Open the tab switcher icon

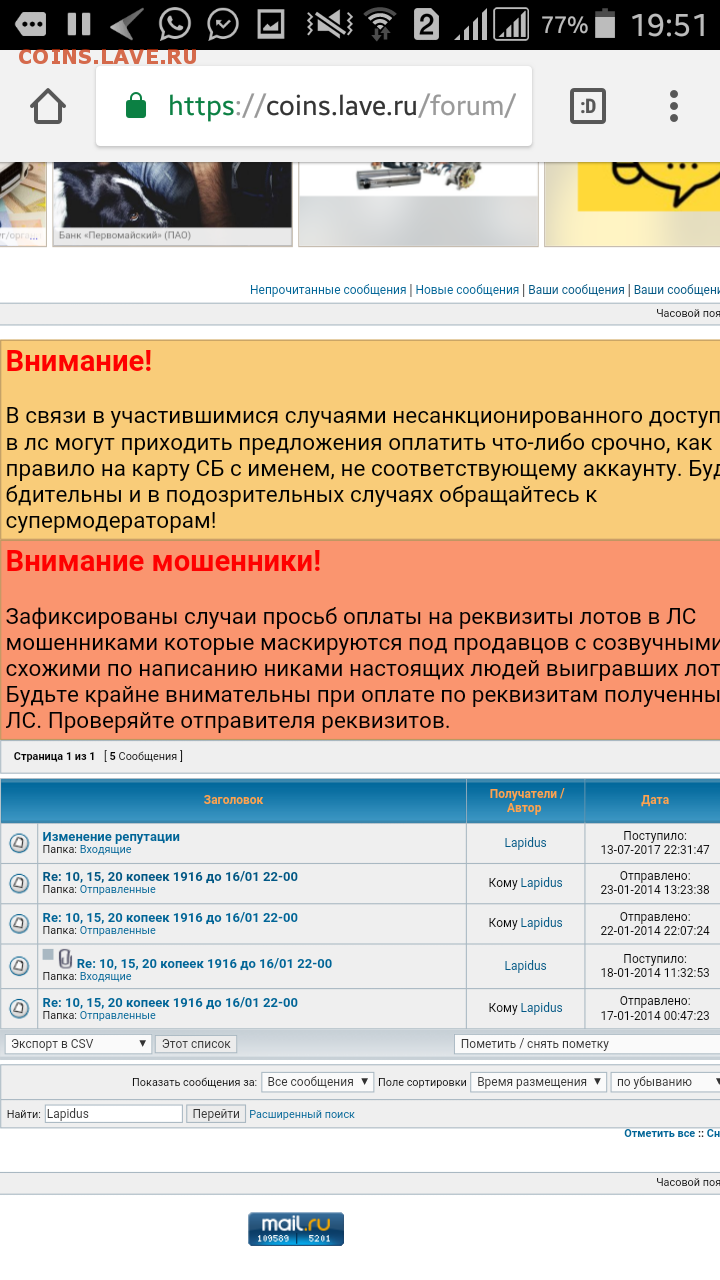[588, 106]
